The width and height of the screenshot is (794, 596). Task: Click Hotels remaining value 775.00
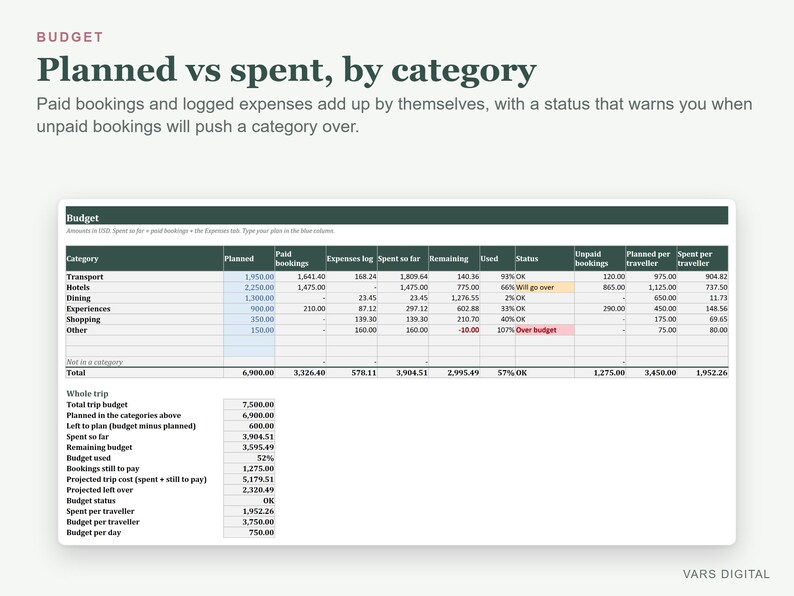click(x=454, y=288)
